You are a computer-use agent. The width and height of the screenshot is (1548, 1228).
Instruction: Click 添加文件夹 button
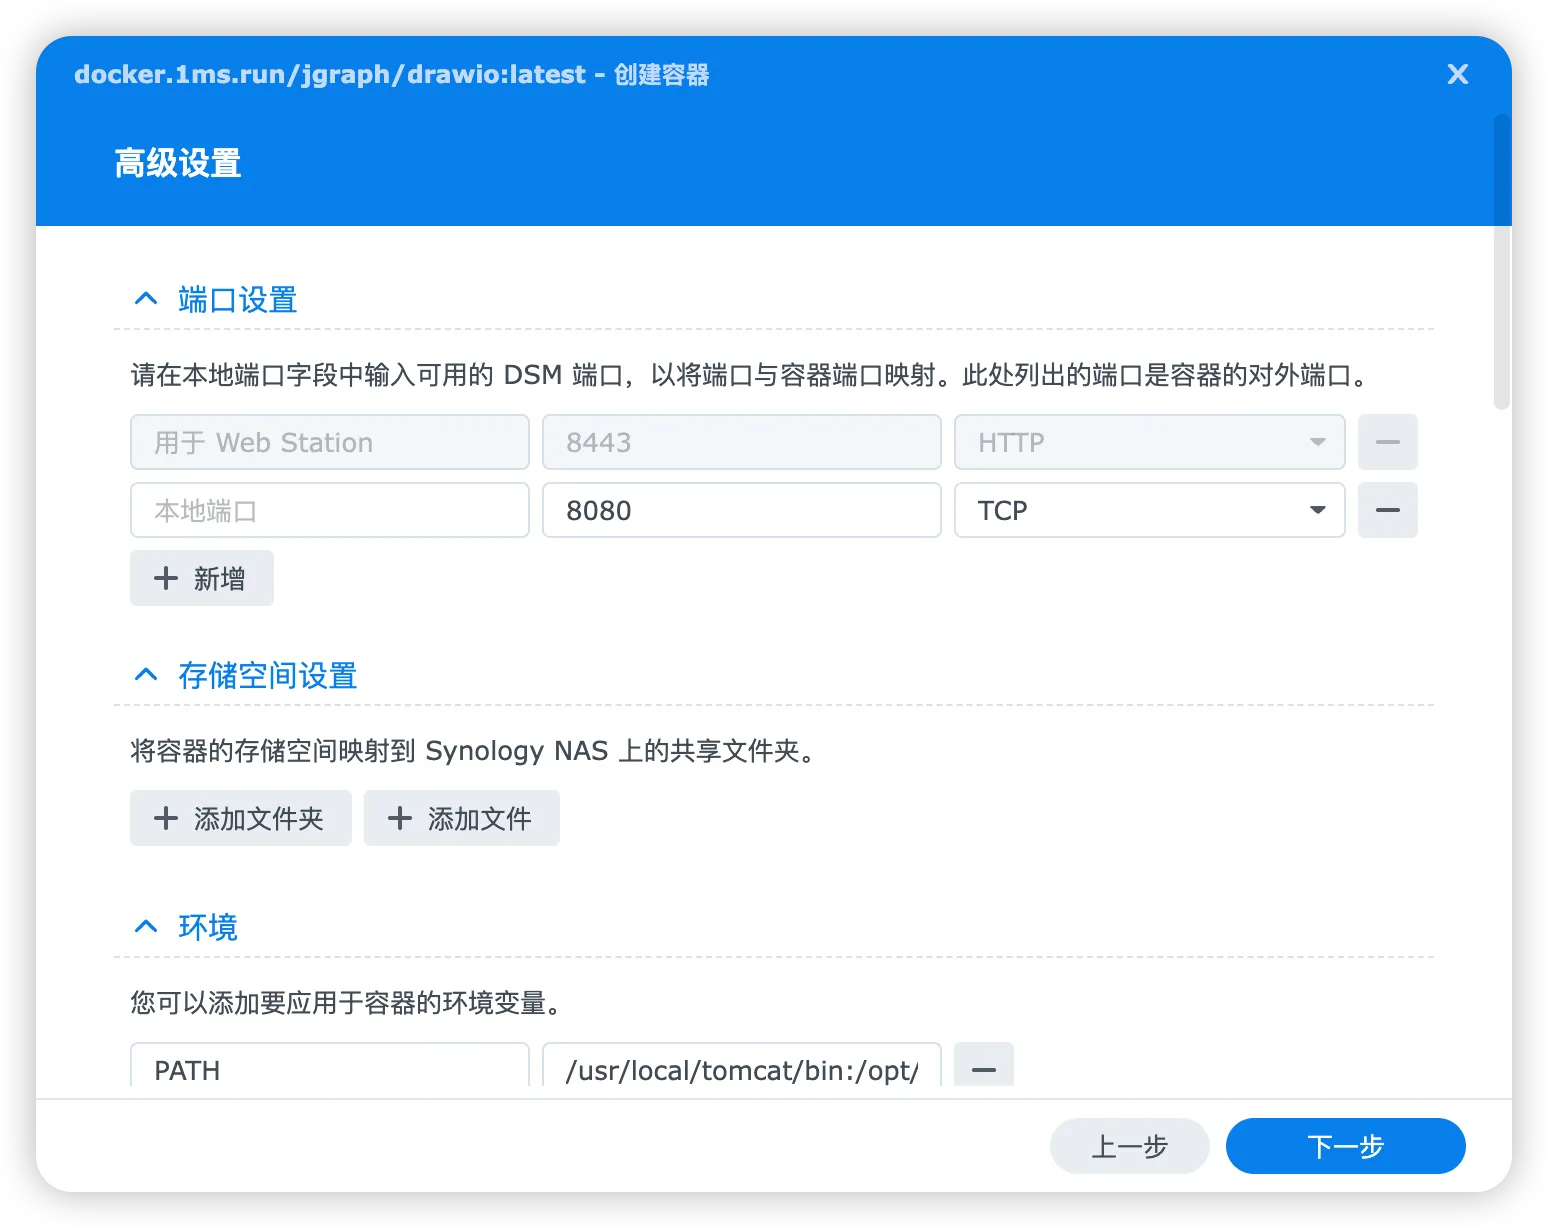click(x=240, y=818)
